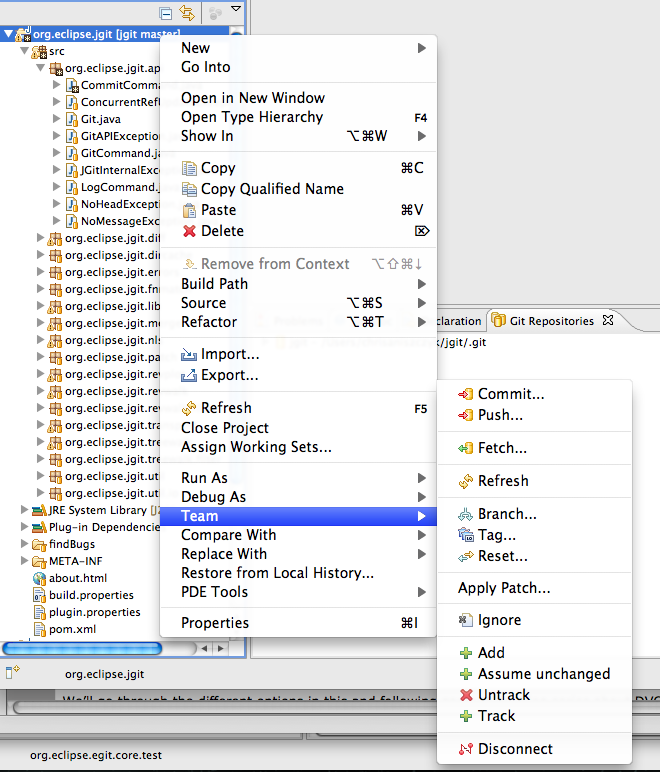
Task: Click the Branch icon in Team submenu
Action: pos(466,515)
